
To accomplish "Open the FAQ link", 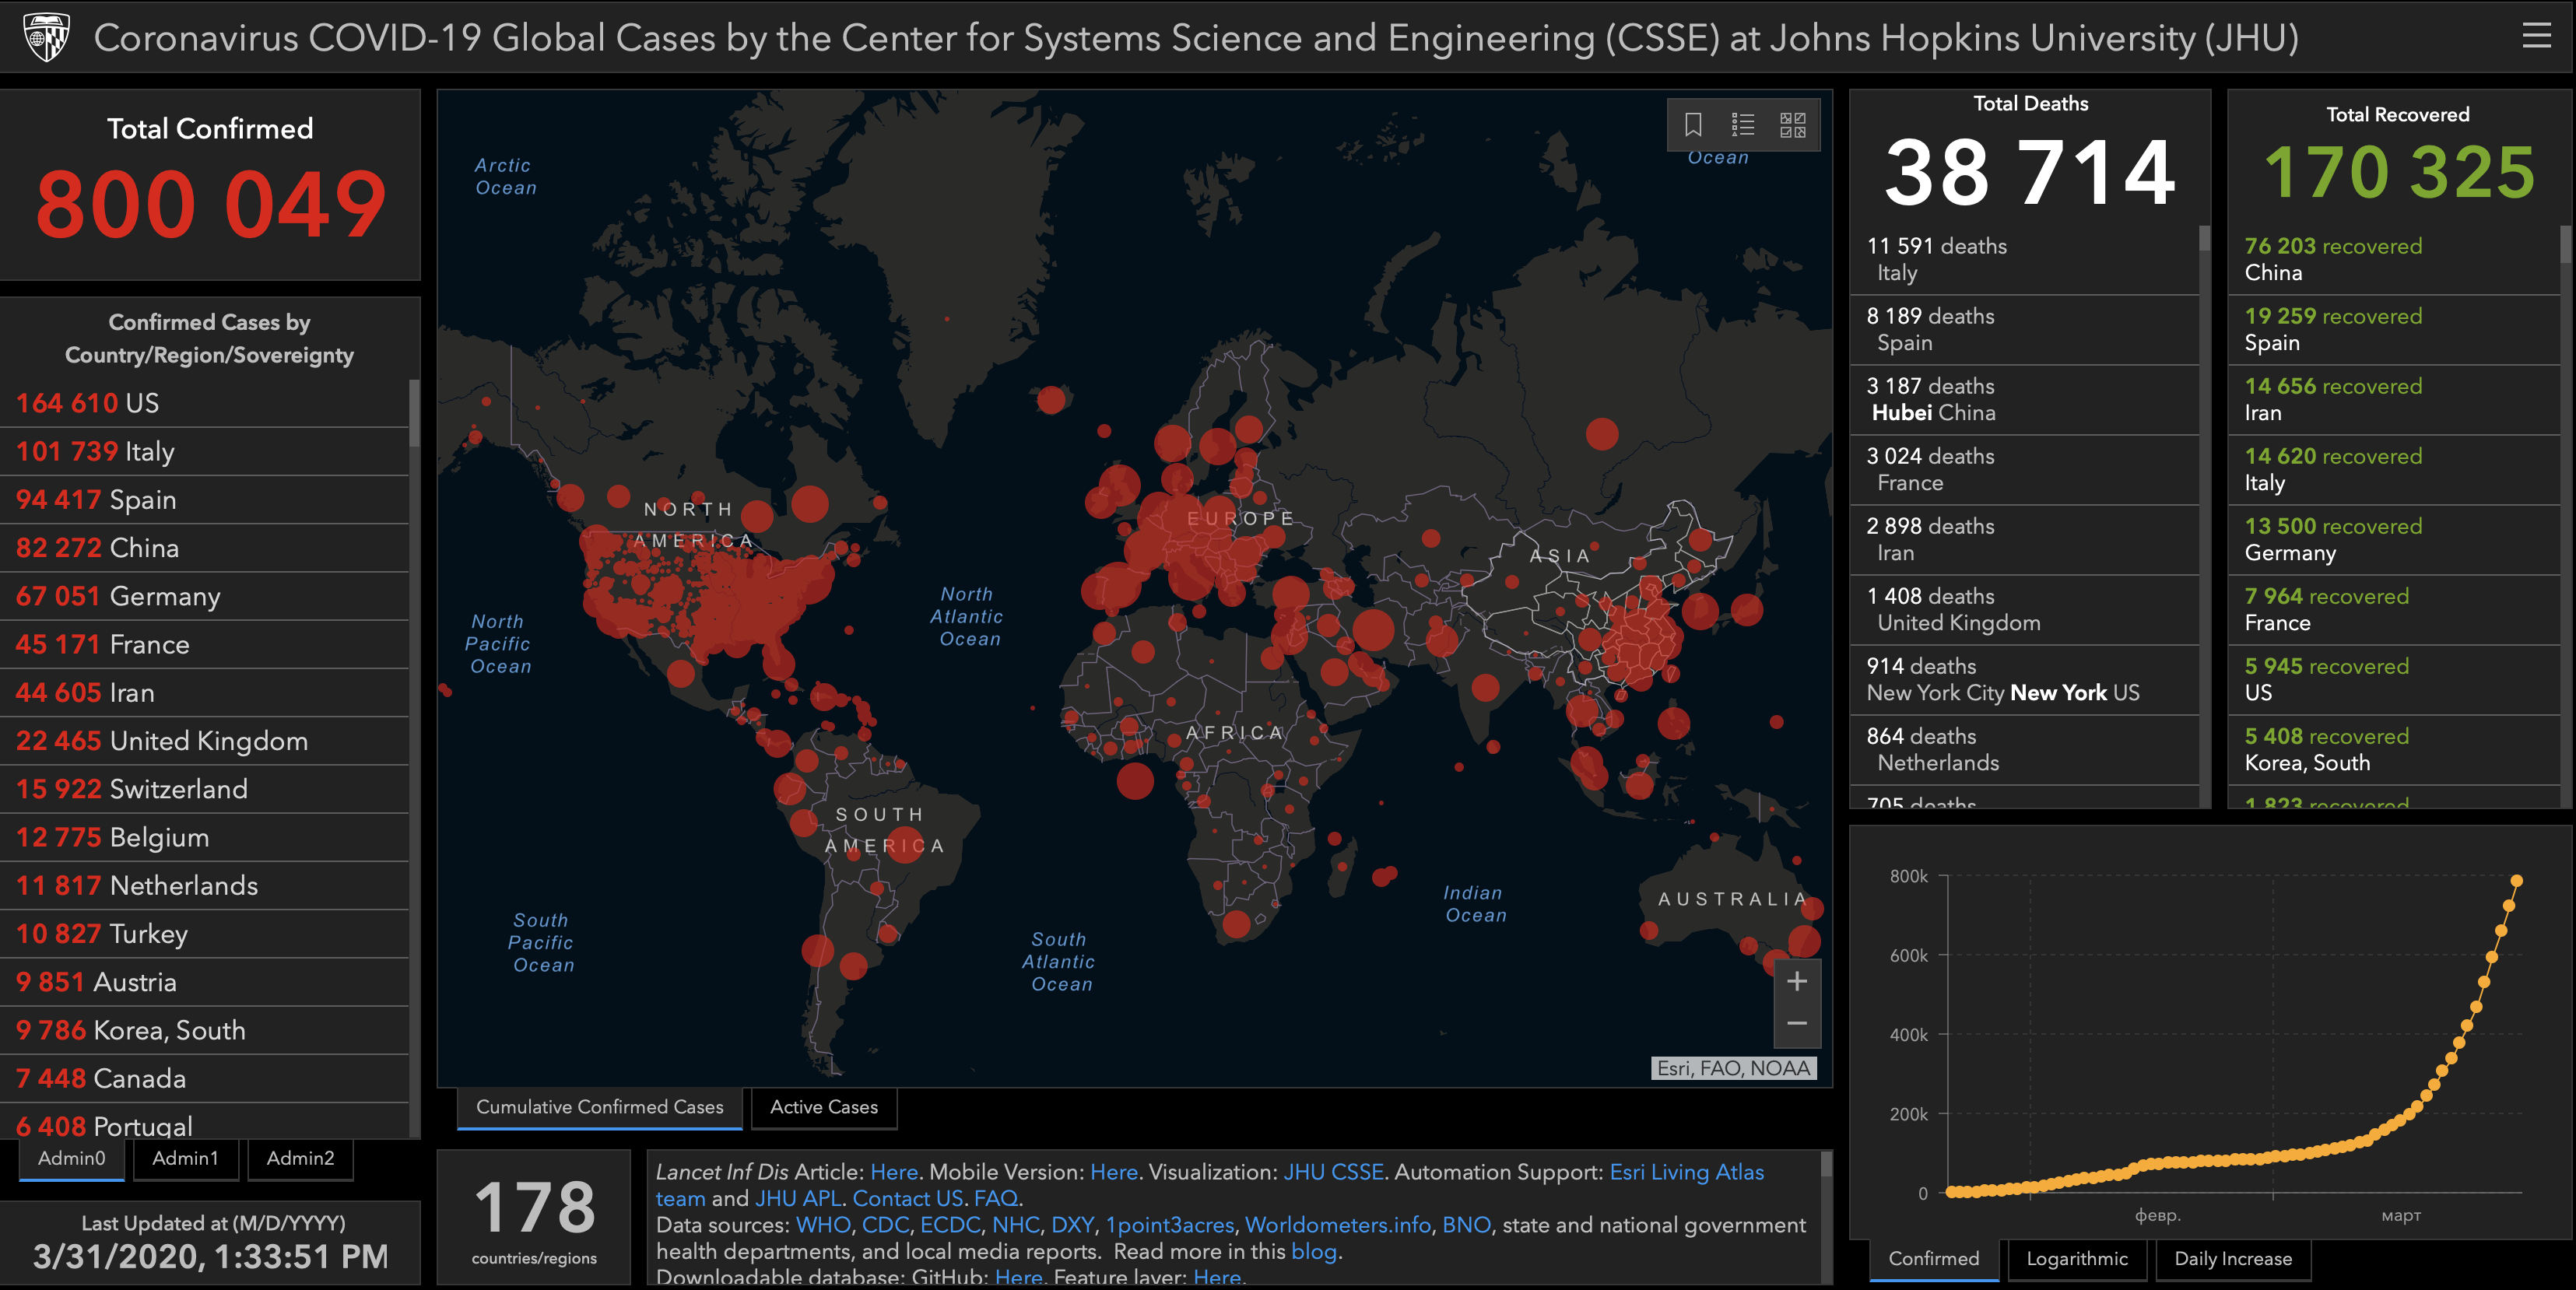I will [x=995, y=1198].
